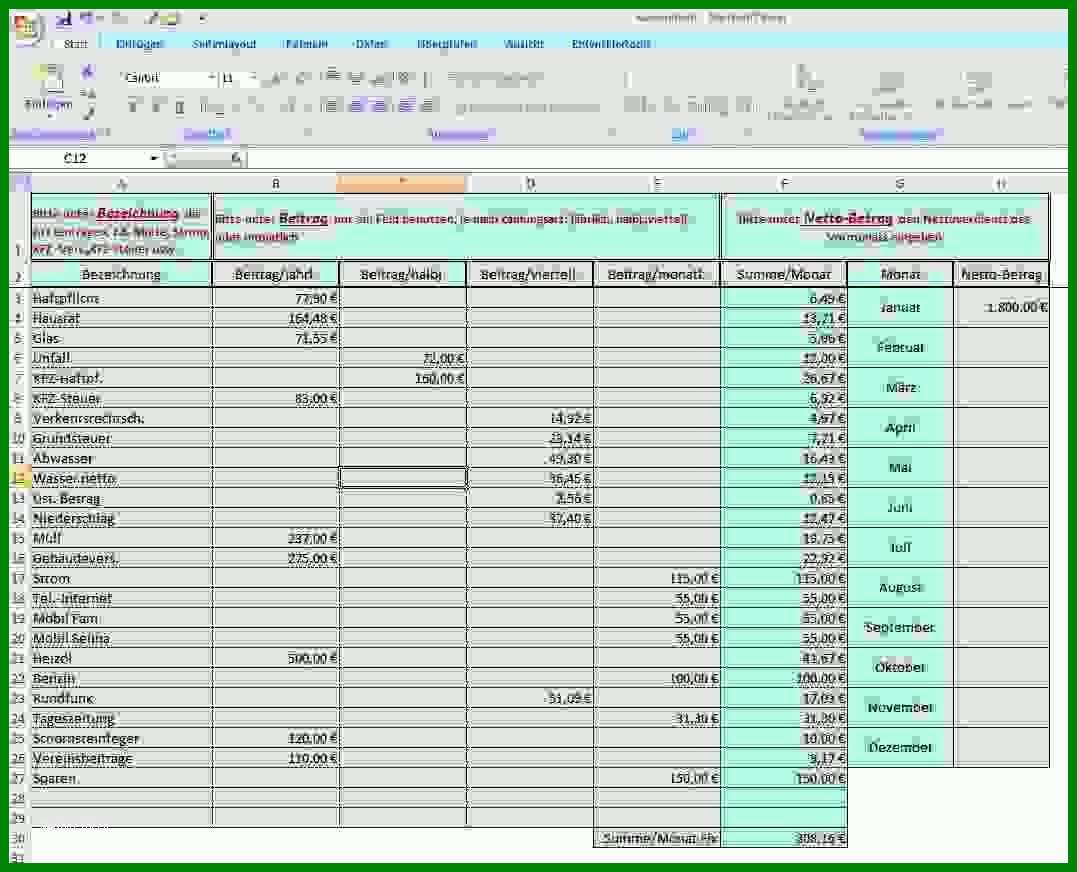Click the 1.800,00 € Netto-Betrag cell
Image resolution: width=1077 pixels, height=872 pixels.
(1001, 308)
